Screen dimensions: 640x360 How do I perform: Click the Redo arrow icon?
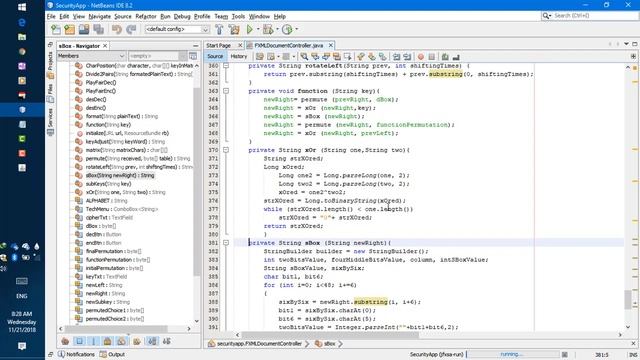click(x=131, y=29)
